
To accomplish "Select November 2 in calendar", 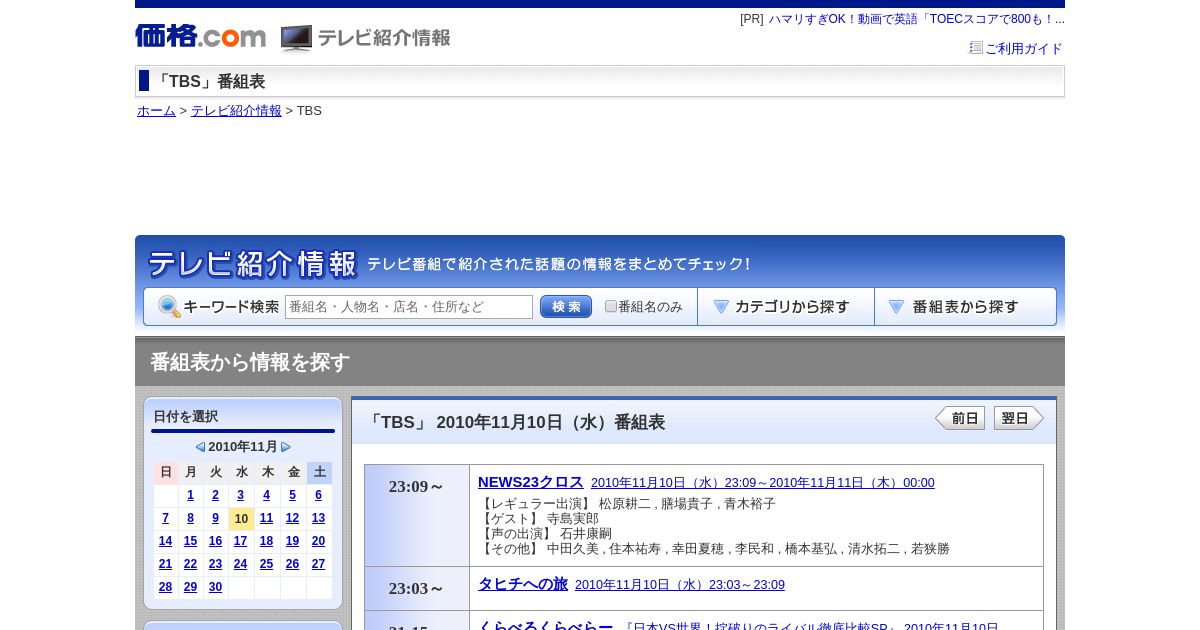I will point(215,495).
